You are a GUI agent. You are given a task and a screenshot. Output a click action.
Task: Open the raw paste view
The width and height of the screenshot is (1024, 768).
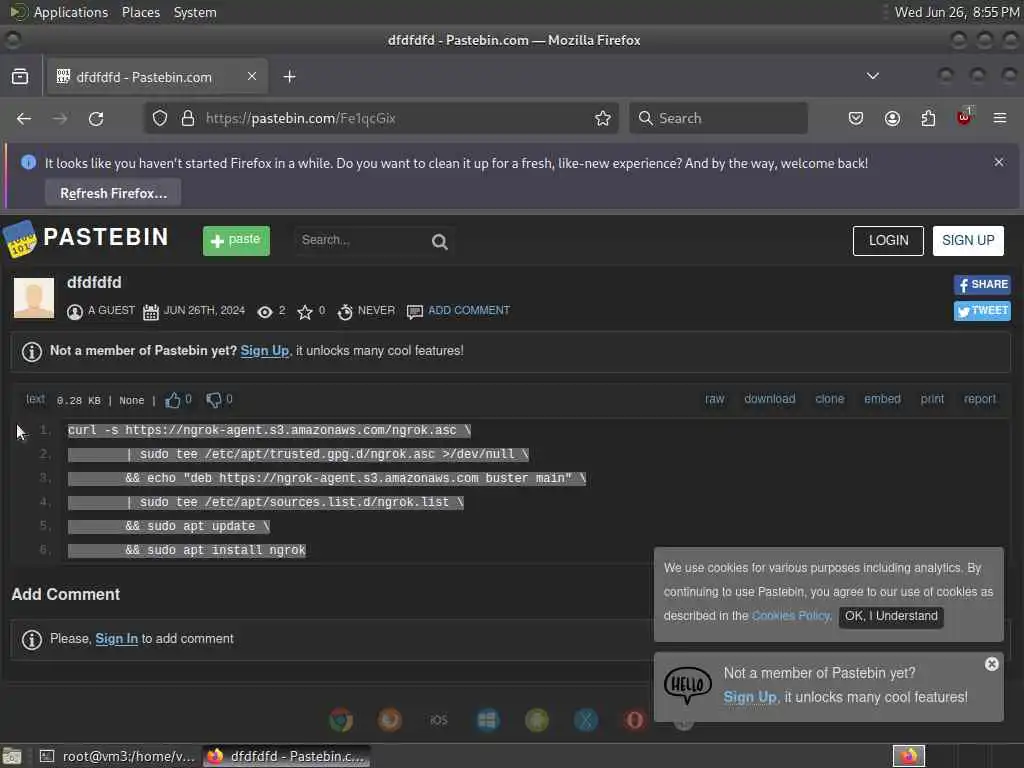pyautogui.click(x=714, y=399)
